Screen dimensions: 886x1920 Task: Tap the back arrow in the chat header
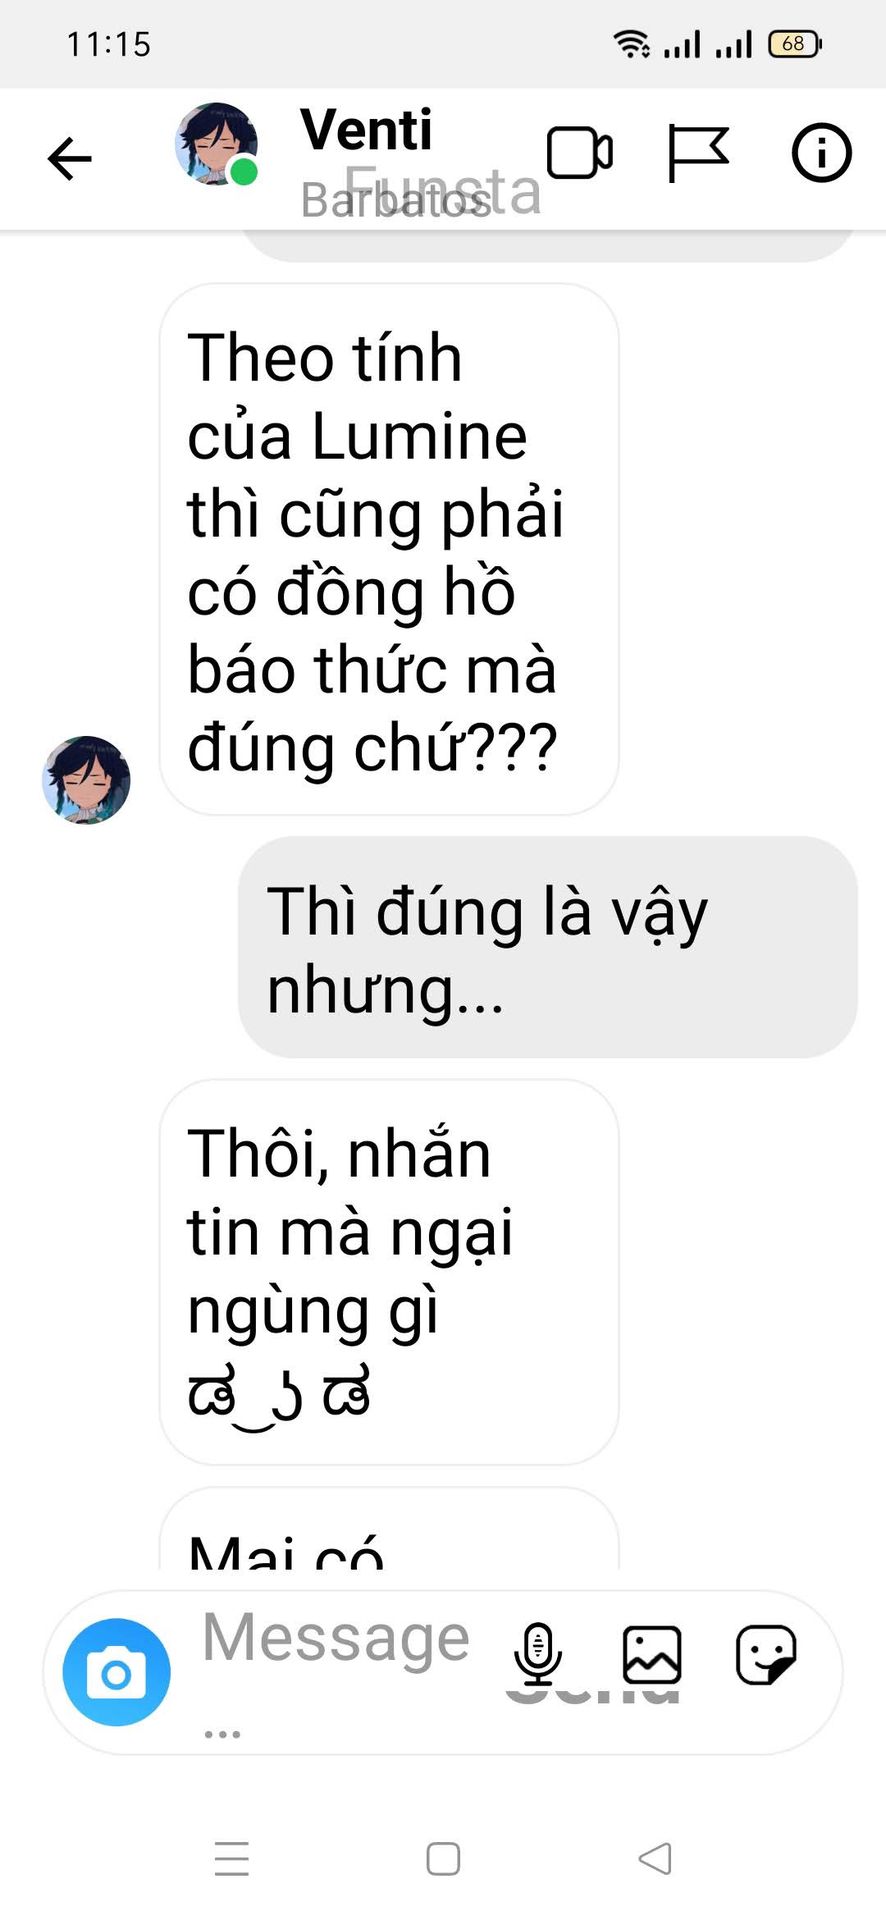tap(69, 158)
